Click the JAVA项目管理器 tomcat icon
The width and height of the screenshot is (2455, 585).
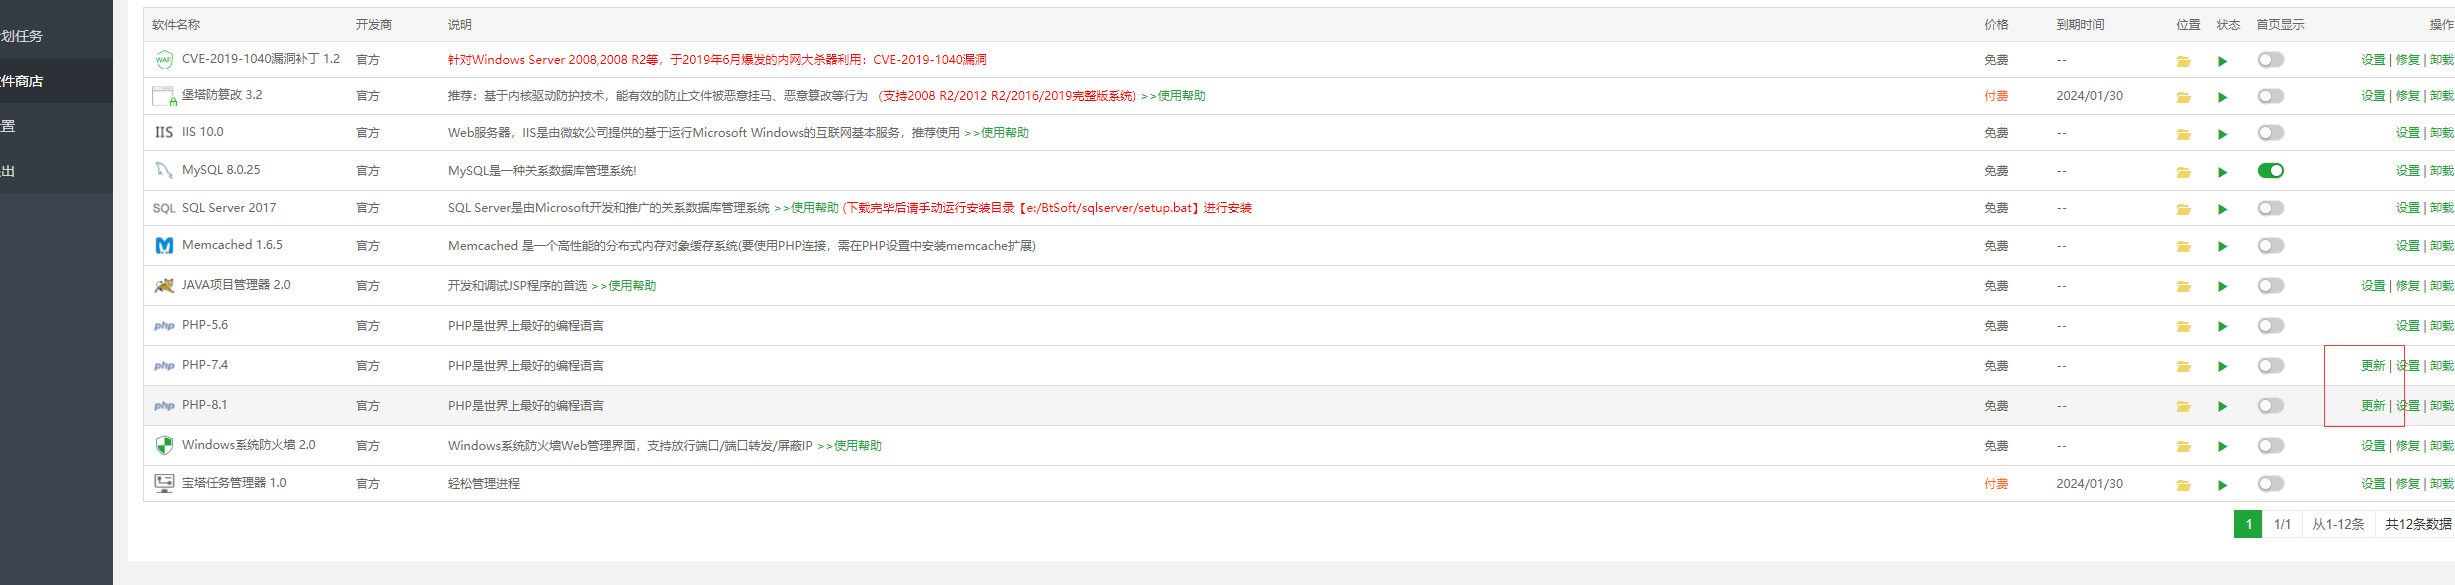[164, 285]
